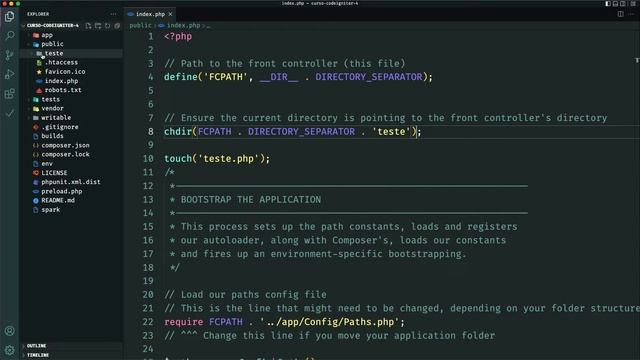Viewport: 640px width, 360px height.
Task: Open index.php in the Explorer tree
Action: pyautogui.click(x=61, y=81)
